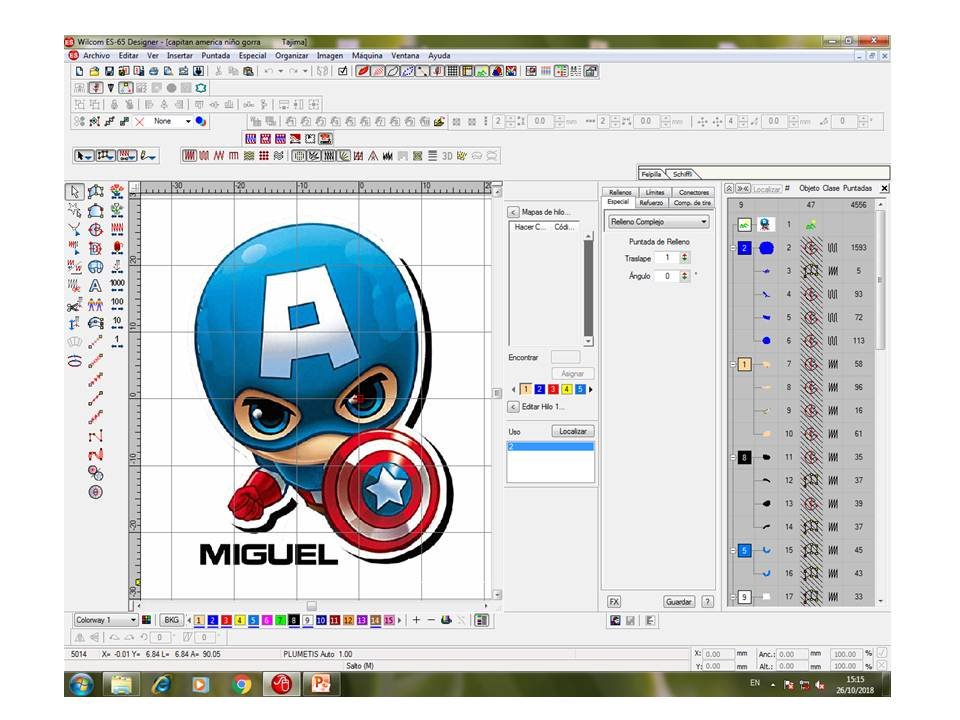
Task: Click the hoop ellipse icon in left toolbox
Action: pyautogui.click(x=75, y=361)
